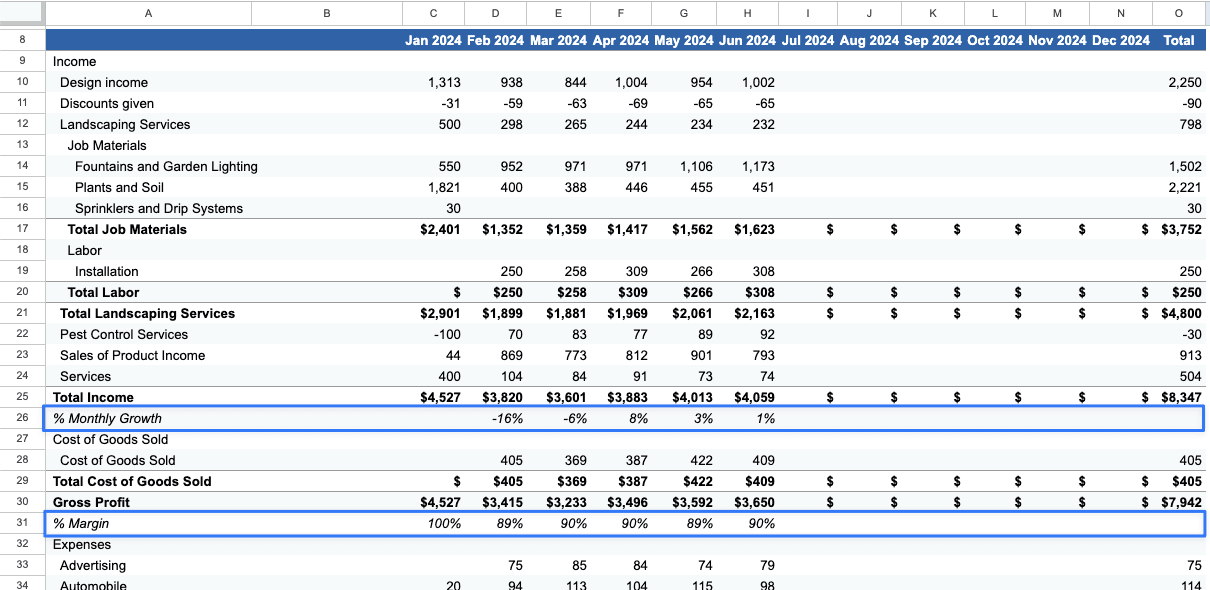The width and height of the screenshot is (1210, 590).
Task: Click Jan 2024 Services value 400
Action: (450, 376)
